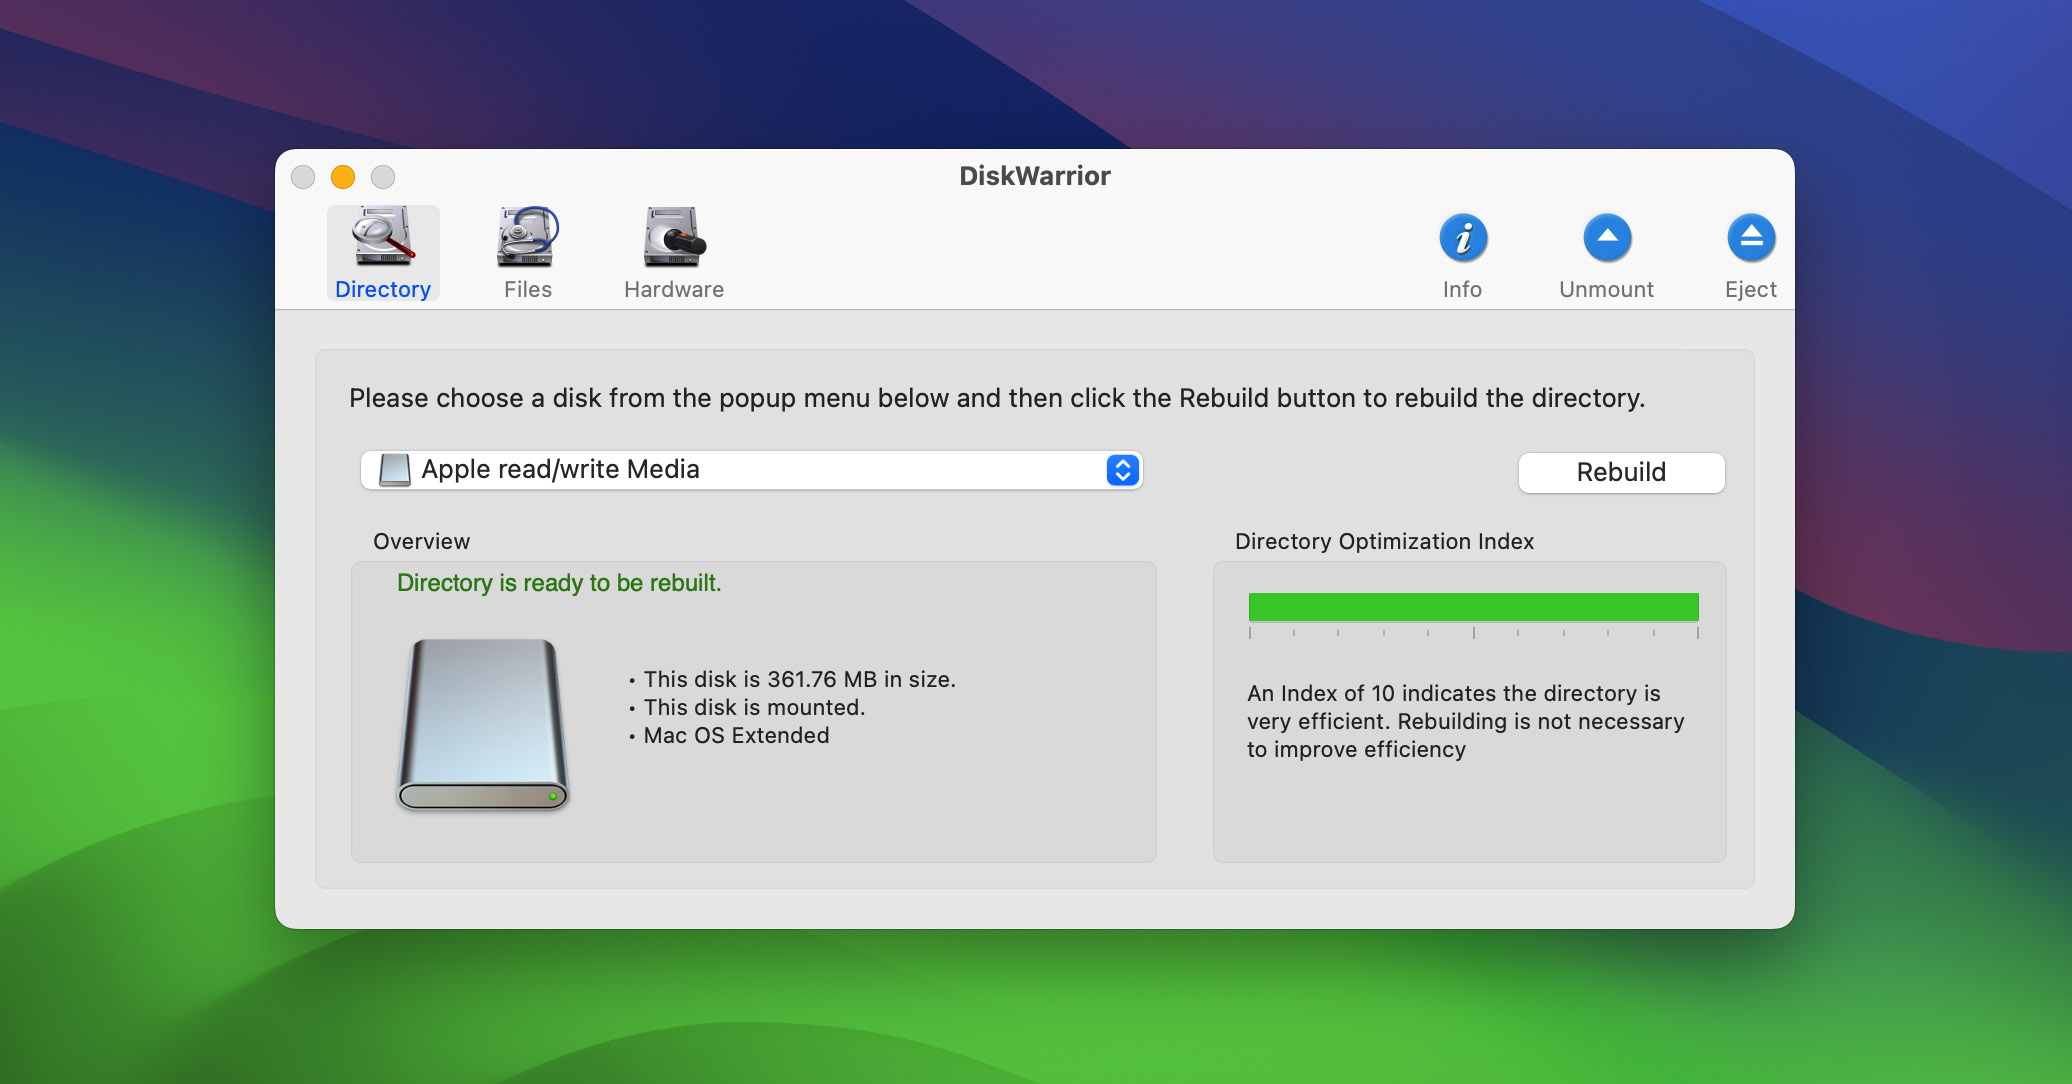The image size is (2072, 1084).
Task: Click the blue chevron stepper on disk popup
Action: (1123, 470)
